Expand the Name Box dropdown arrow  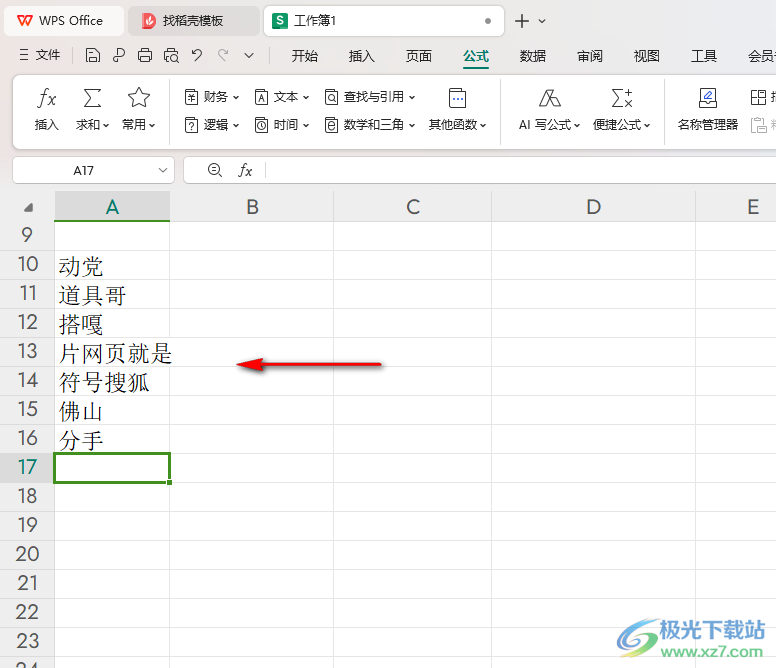point(163,170)
